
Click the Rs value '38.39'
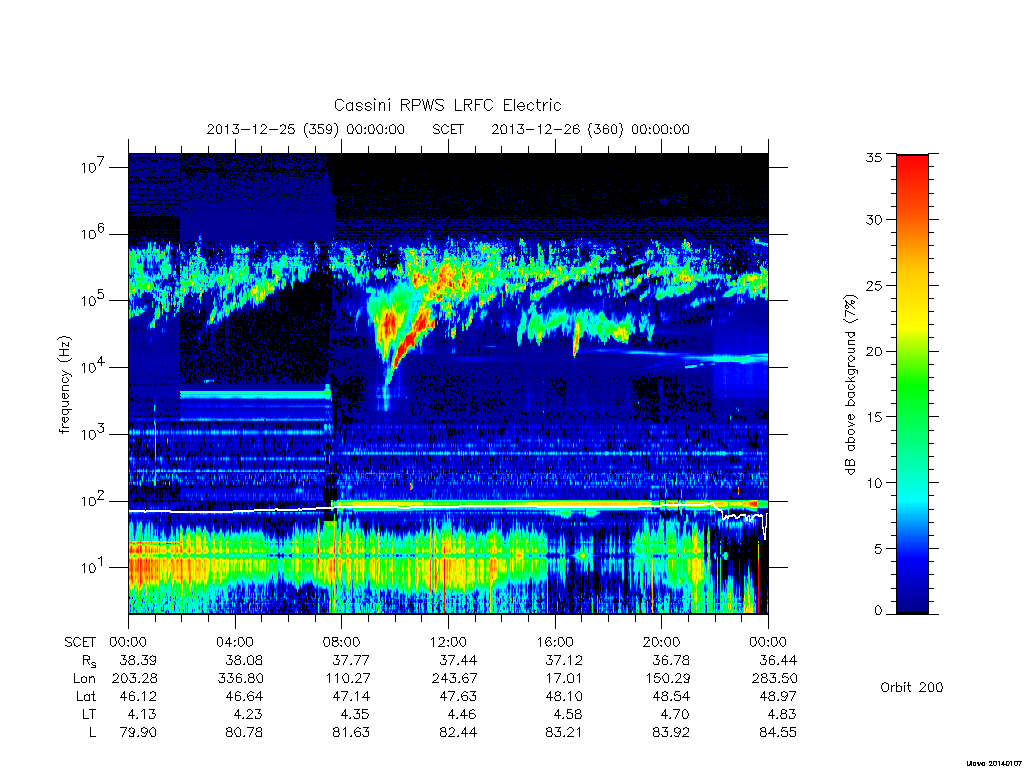pos(138,660)
